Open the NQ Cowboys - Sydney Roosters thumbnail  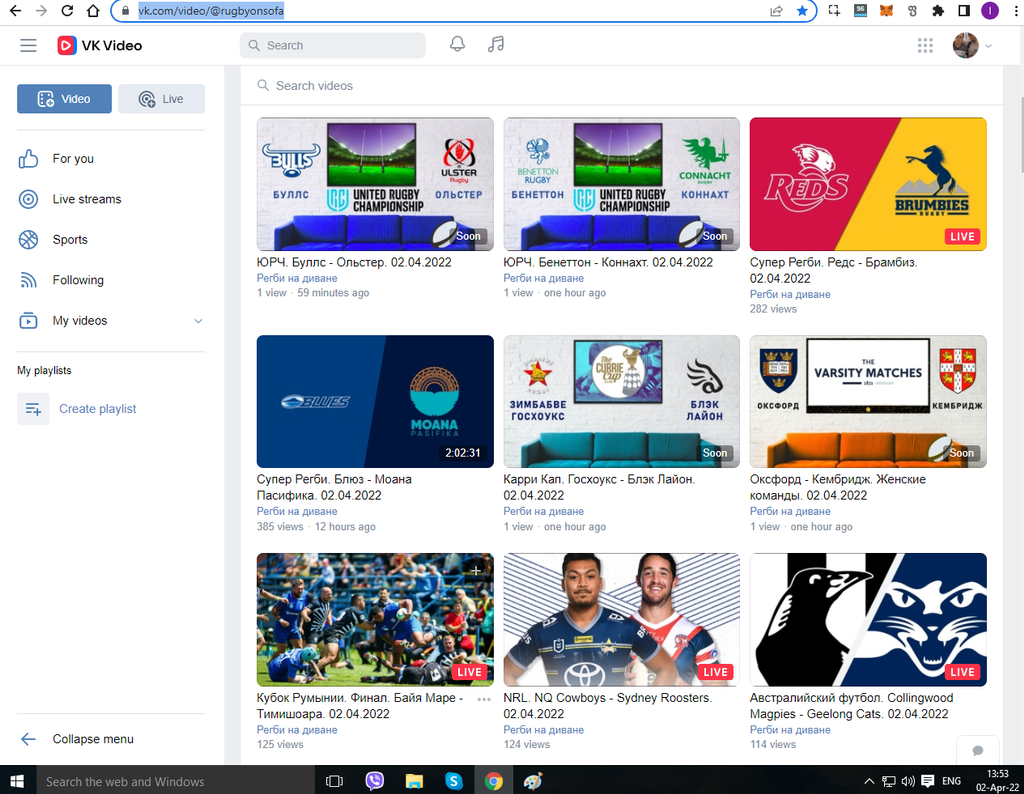click(621, 620)
